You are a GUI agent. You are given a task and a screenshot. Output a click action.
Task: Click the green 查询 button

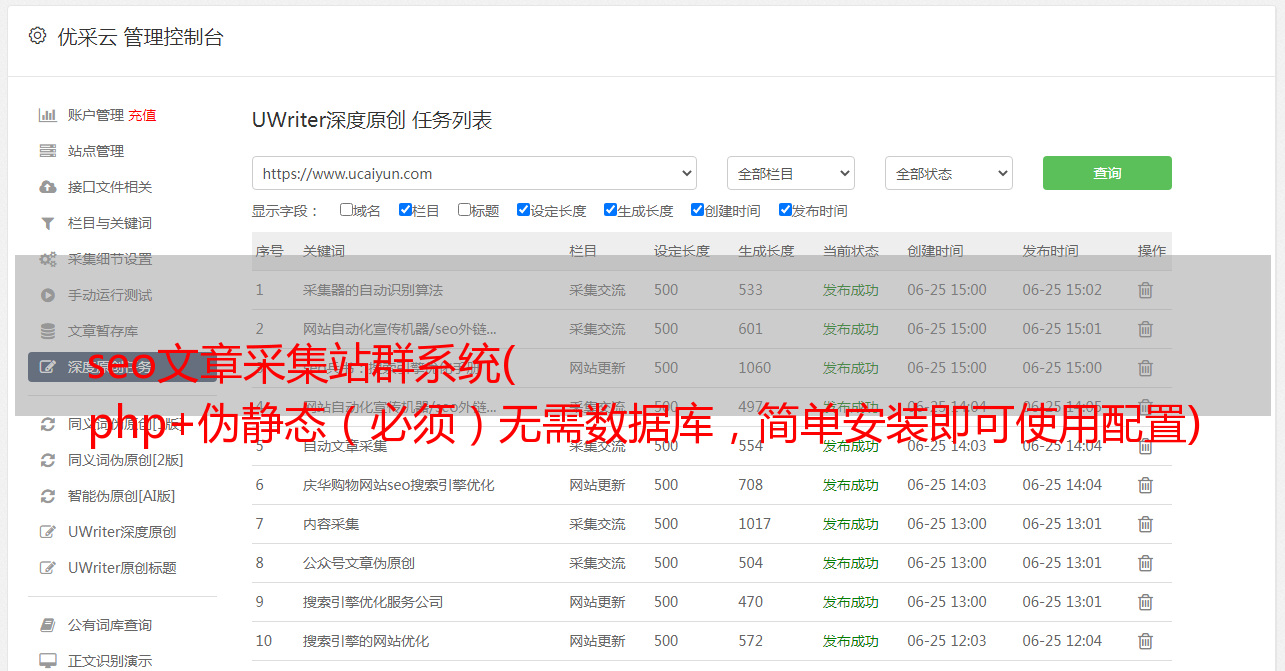click(x=1107, y=173)
